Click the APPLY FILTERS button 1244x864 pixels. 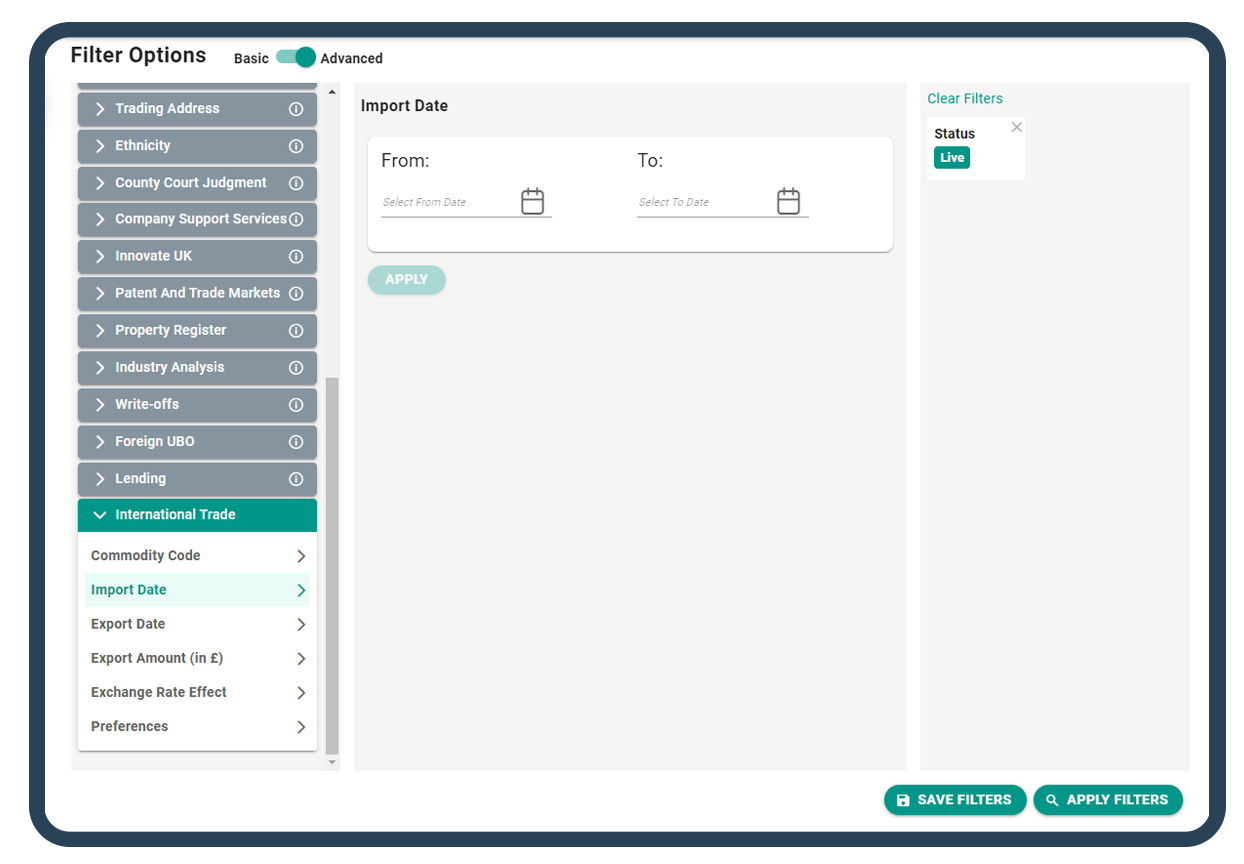pos(1108,800)
